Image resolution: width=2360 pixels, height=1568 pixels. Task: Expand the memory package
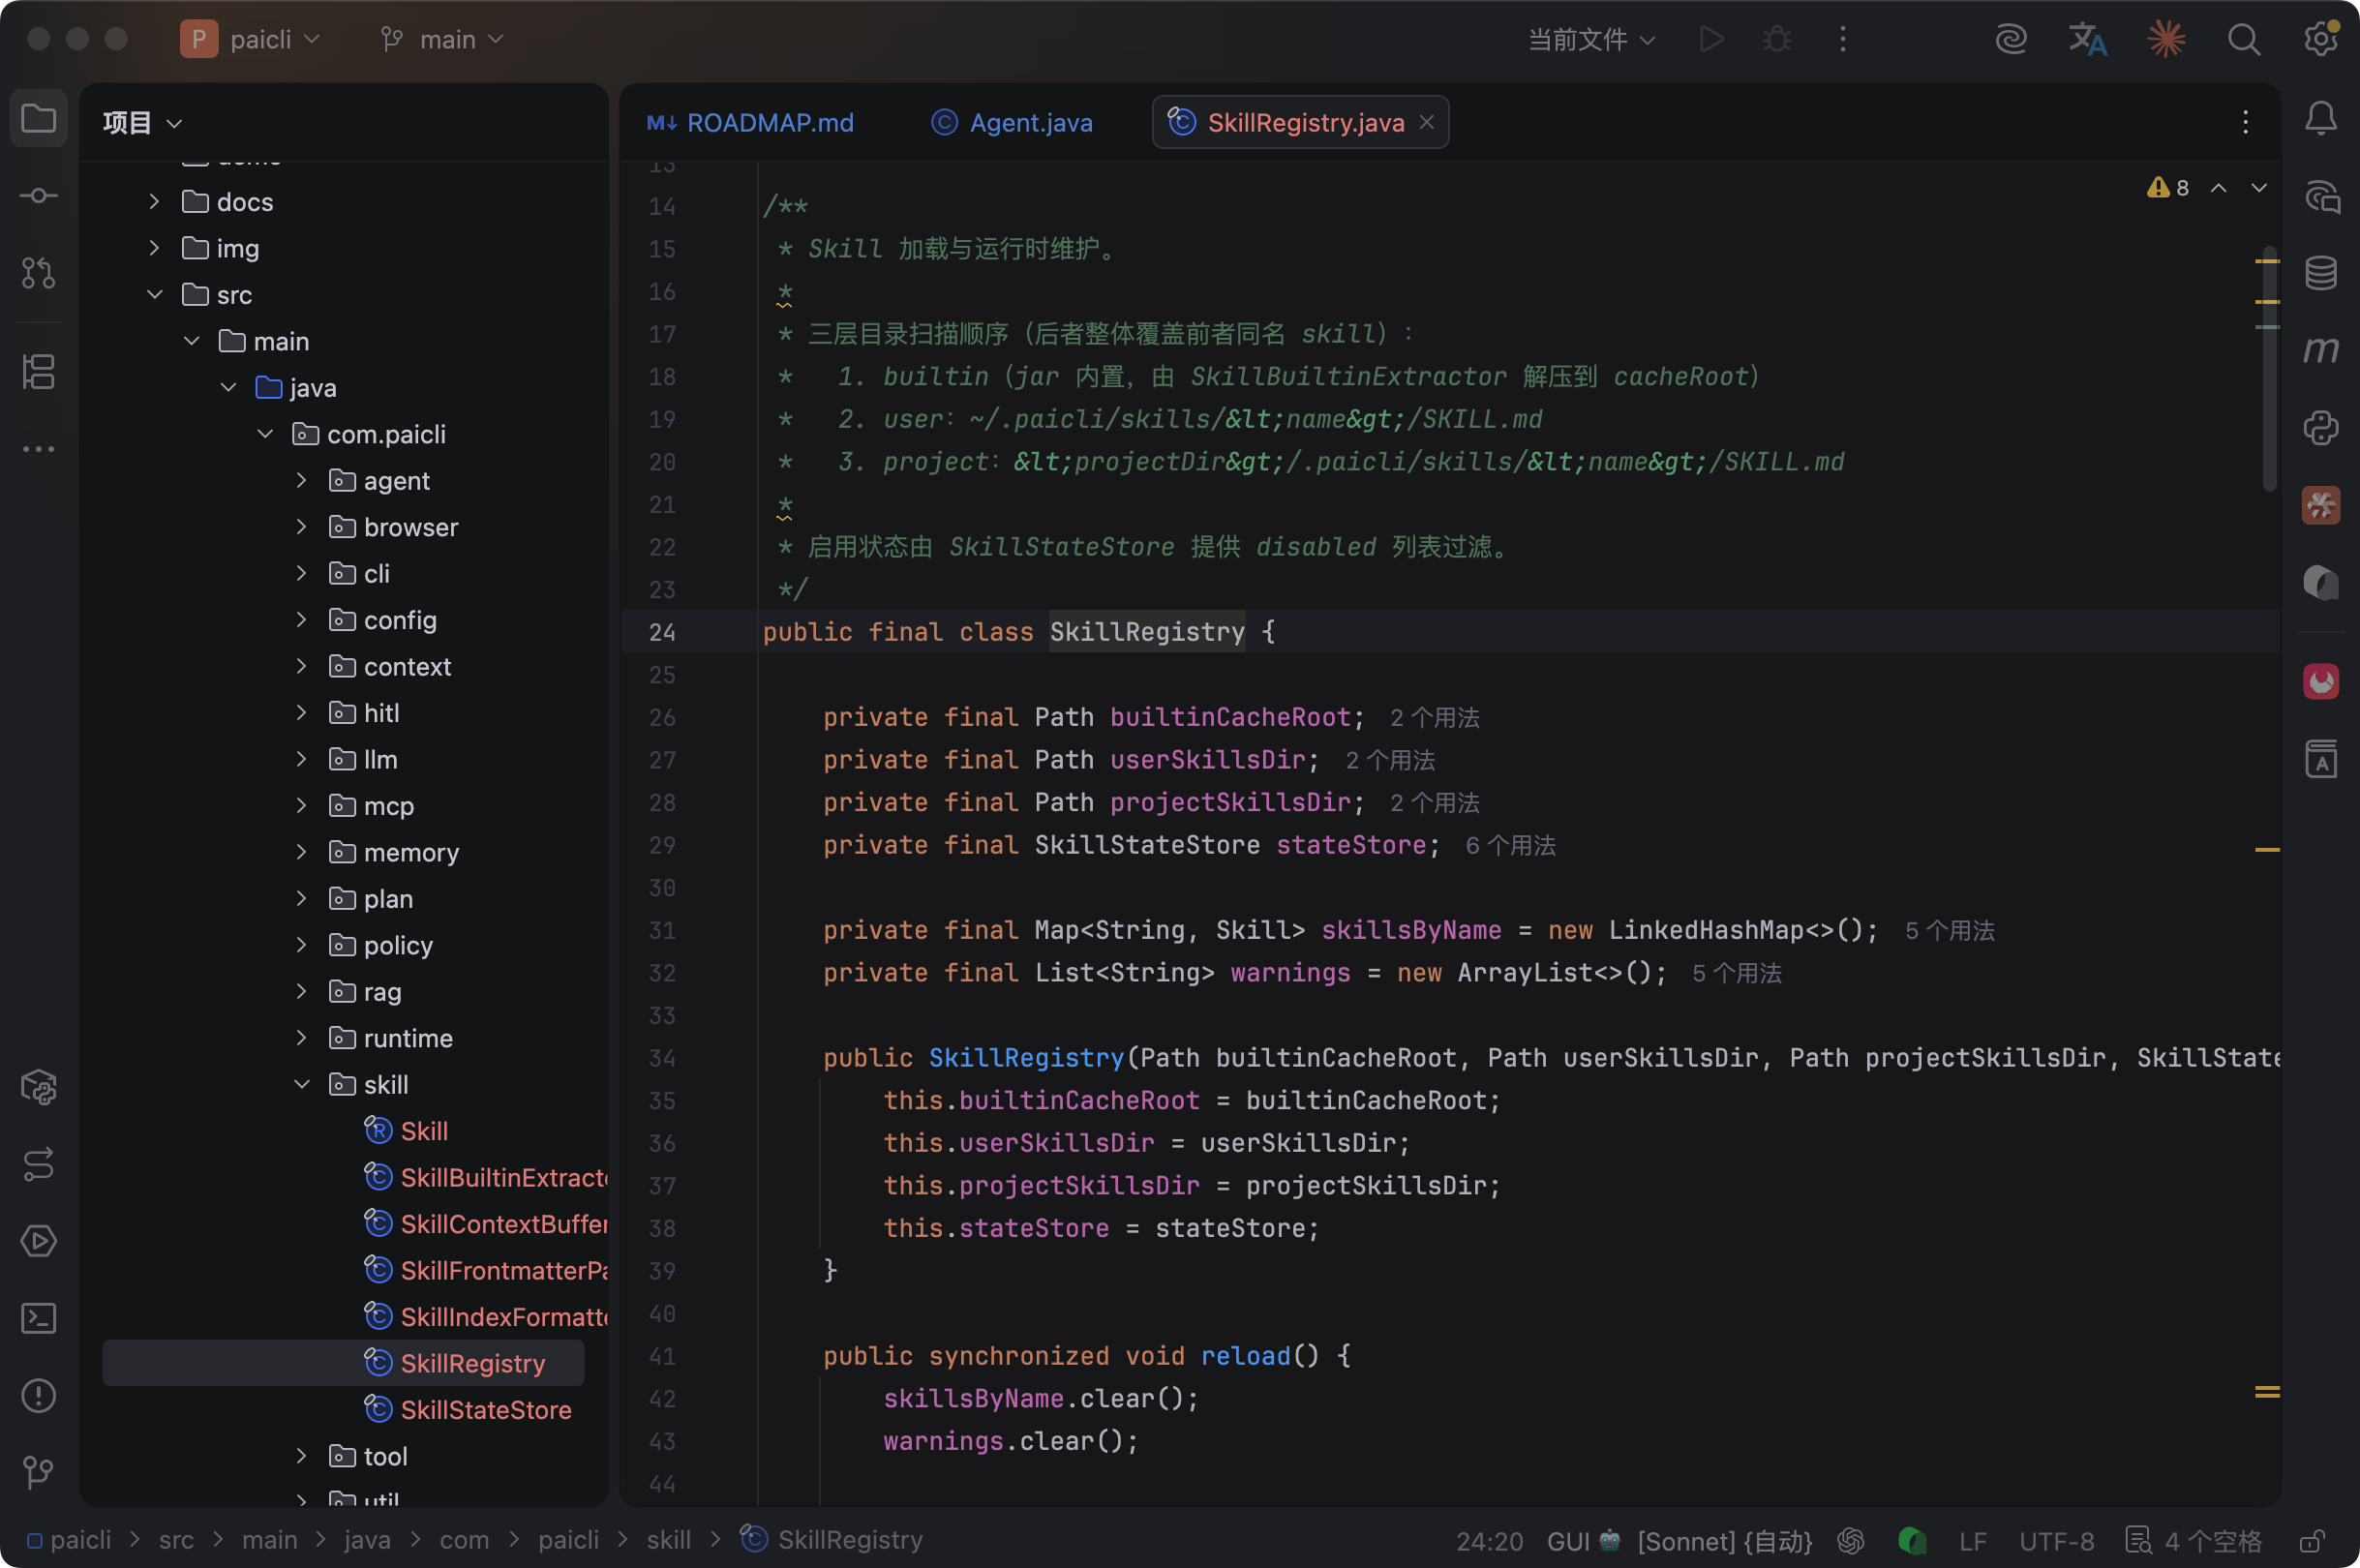302,852
